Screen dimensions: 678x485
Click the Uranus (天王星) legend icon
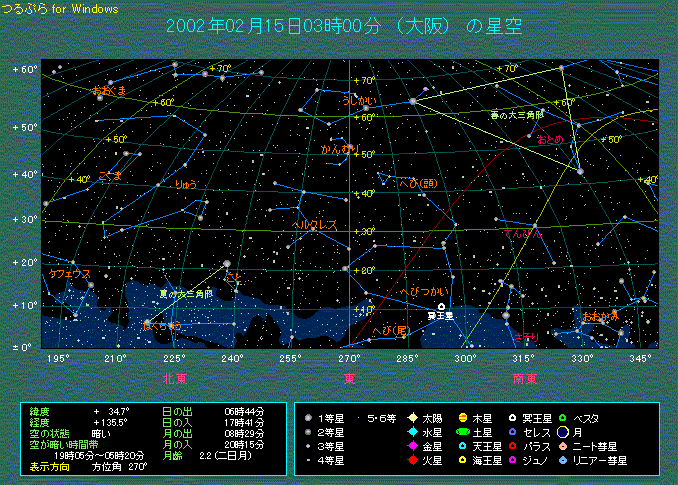463,446
